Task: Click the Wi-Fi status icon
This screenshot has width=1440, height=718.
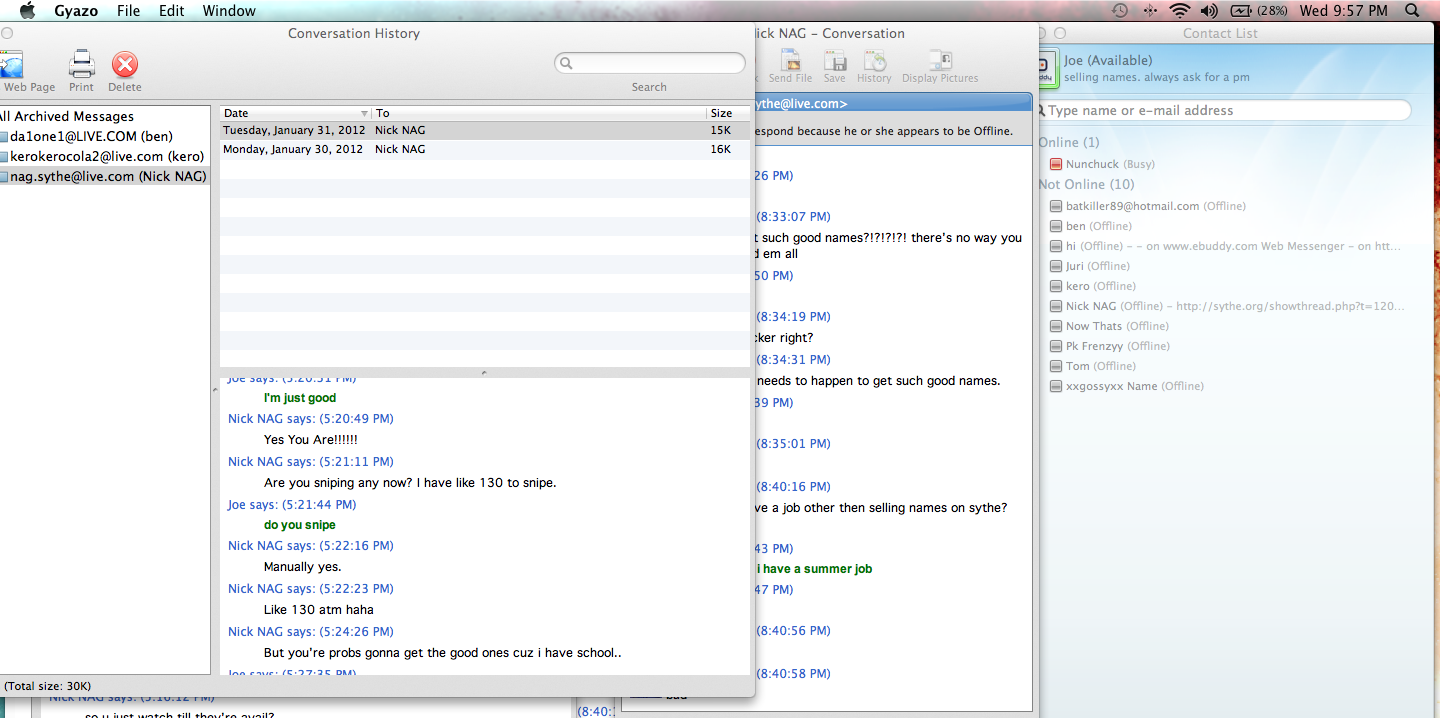Action: click(x=1180, y=11)
